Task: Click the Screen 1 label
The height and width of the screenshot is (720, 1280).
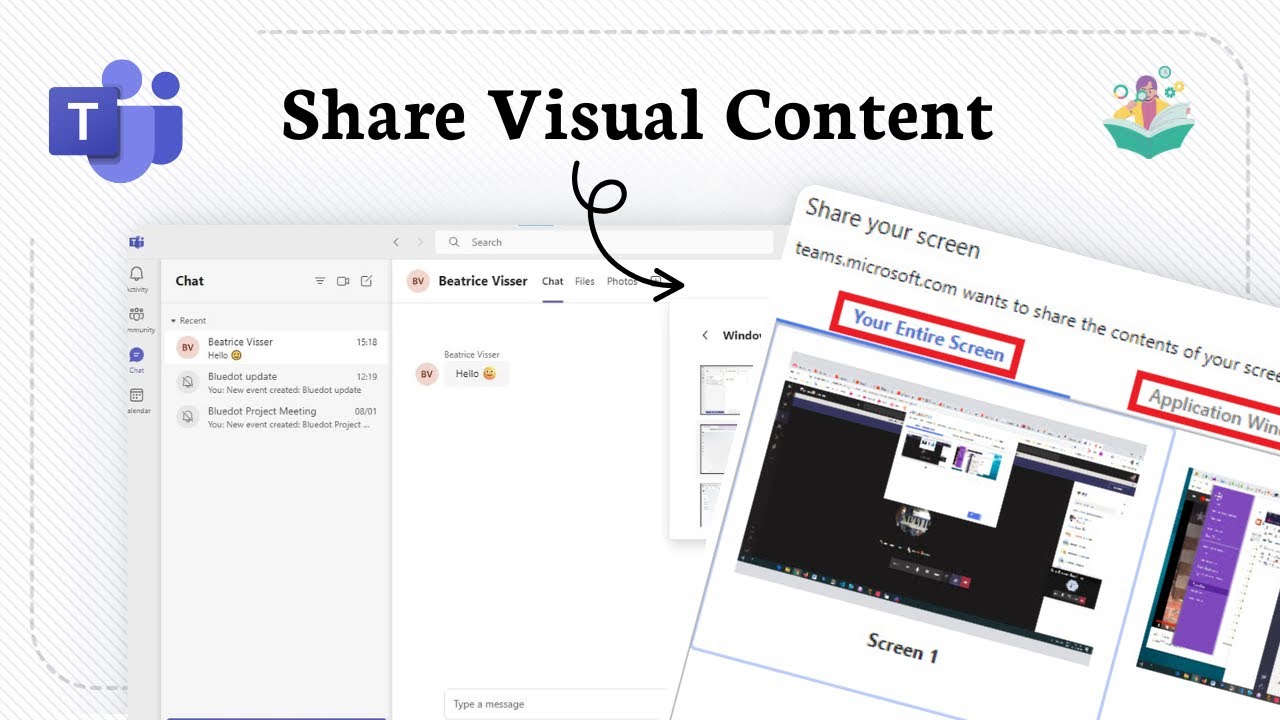Action: pyautogui.click(x=903, y=647)
